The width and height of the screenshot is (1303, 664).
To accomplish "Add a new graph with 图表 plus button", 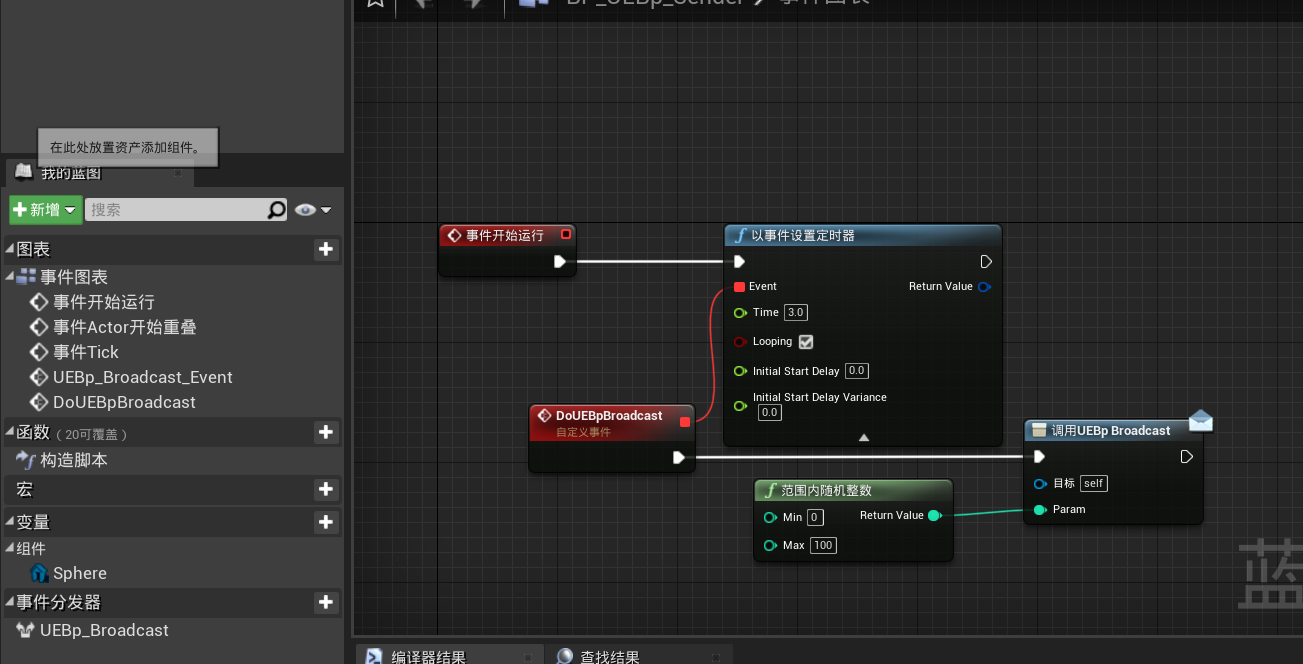I will [326, 249].
